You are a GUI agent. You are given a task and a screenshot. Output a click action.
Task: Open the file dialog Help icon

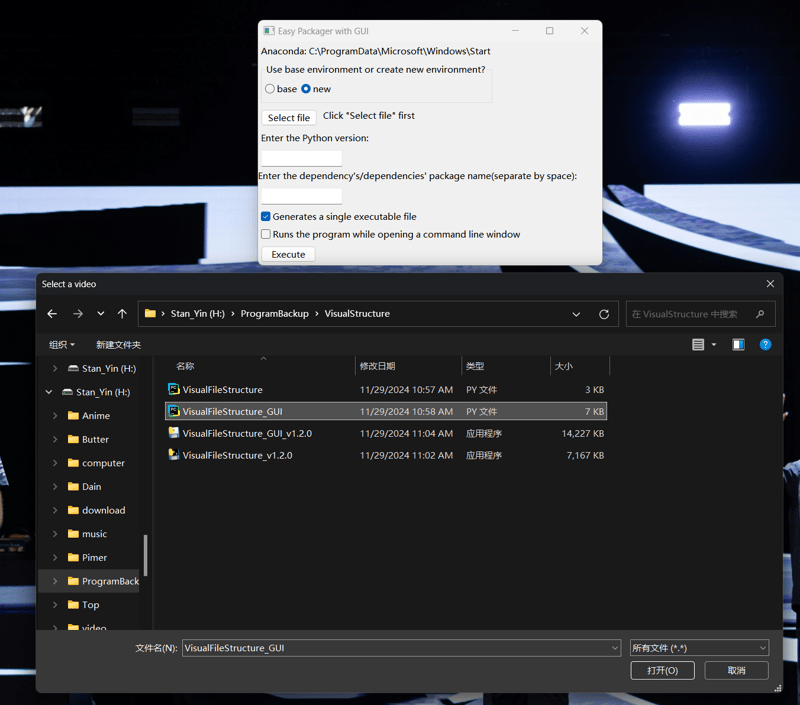(x=765, y=345)
